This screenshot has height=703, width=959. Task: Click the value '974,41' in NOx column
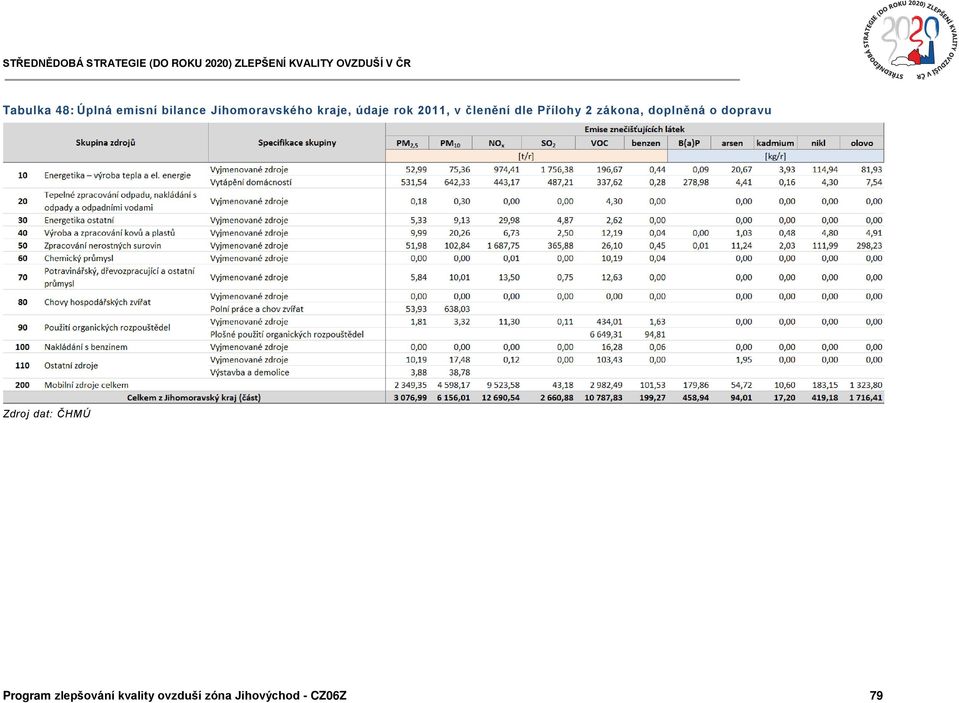point(506,169)
